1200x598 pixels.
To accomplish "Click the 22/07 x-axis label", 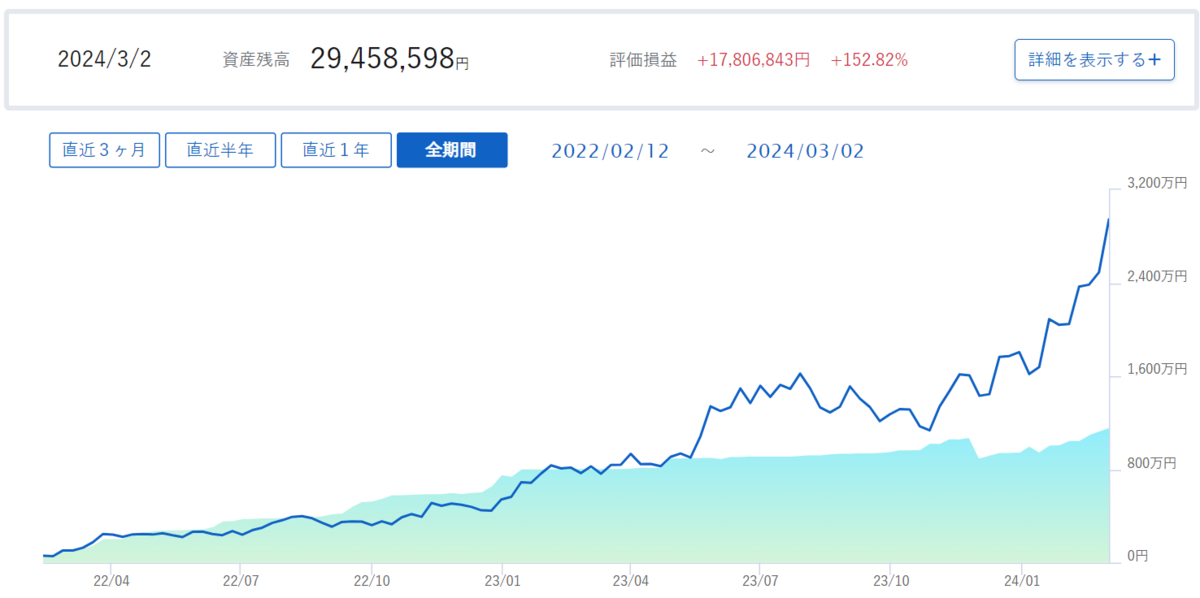I will 241,579.
